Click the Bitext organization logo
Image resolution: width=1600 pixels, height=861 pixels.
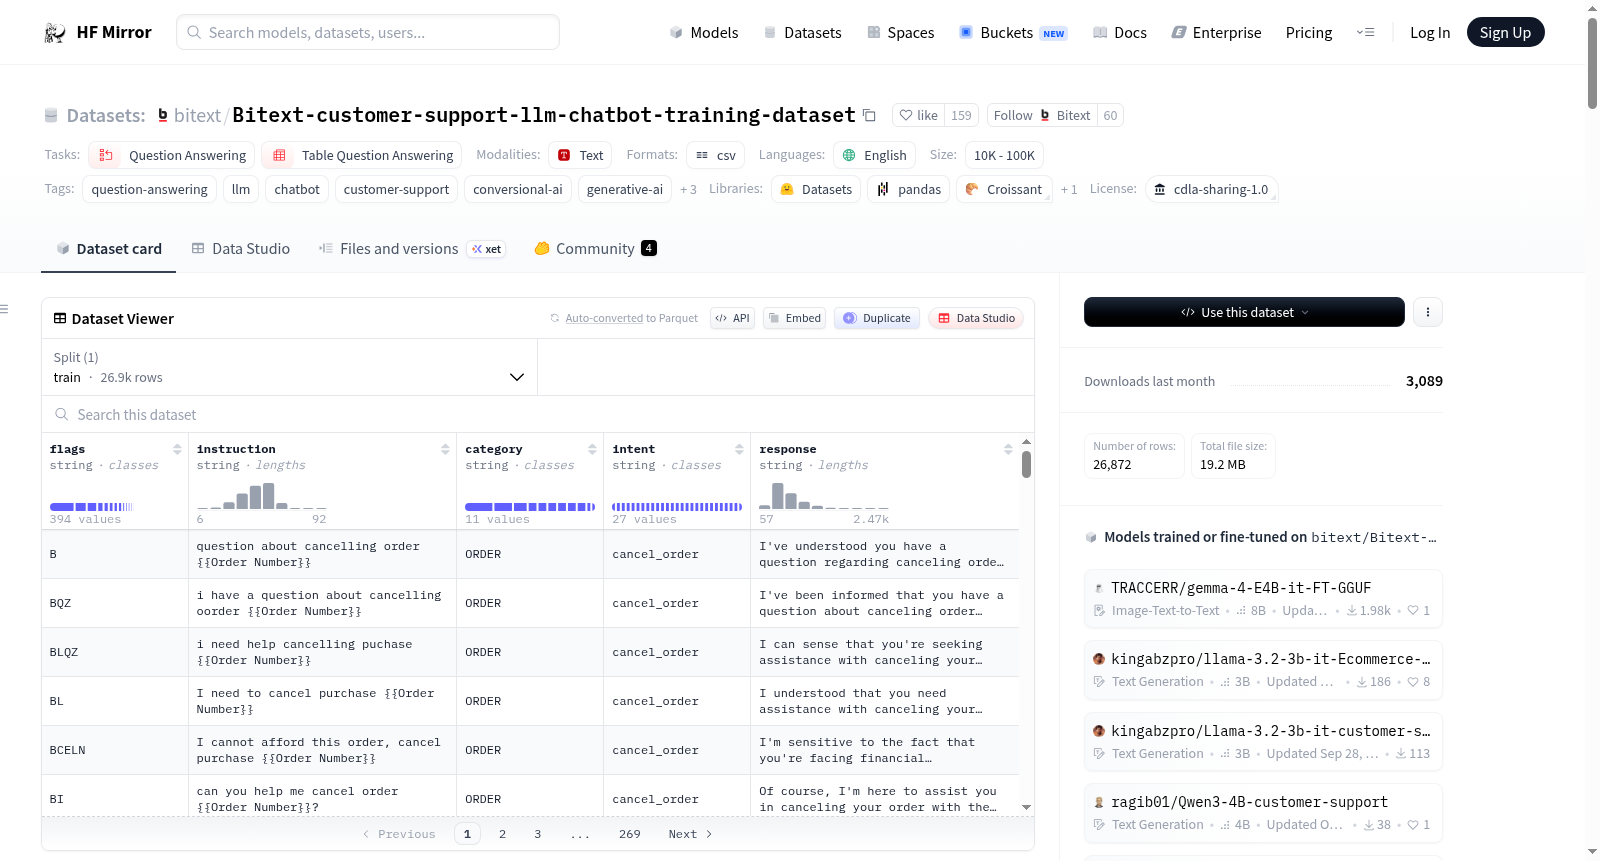pos(163,116)
